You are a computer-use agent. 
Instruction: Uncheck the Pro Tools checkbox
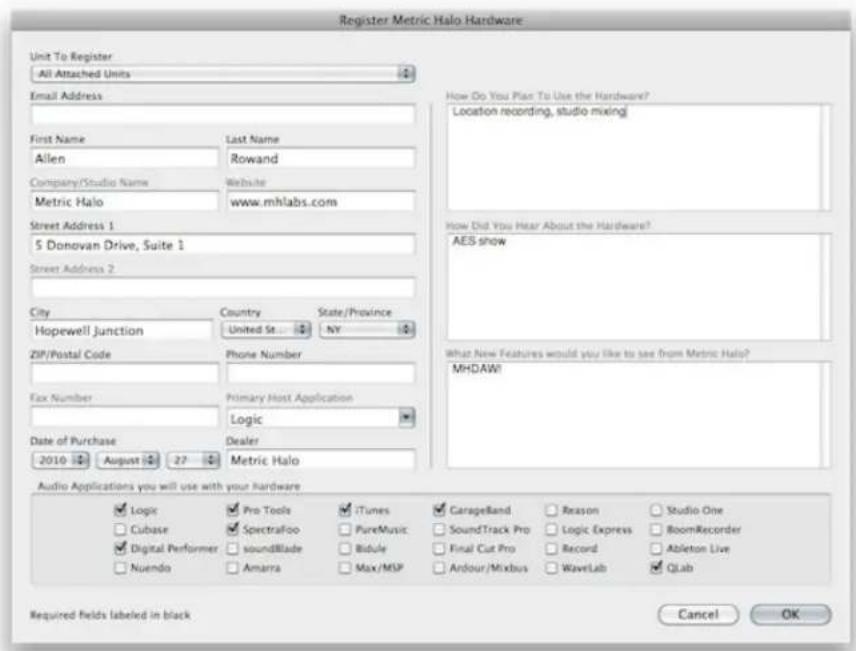click(x=233, y=510)
